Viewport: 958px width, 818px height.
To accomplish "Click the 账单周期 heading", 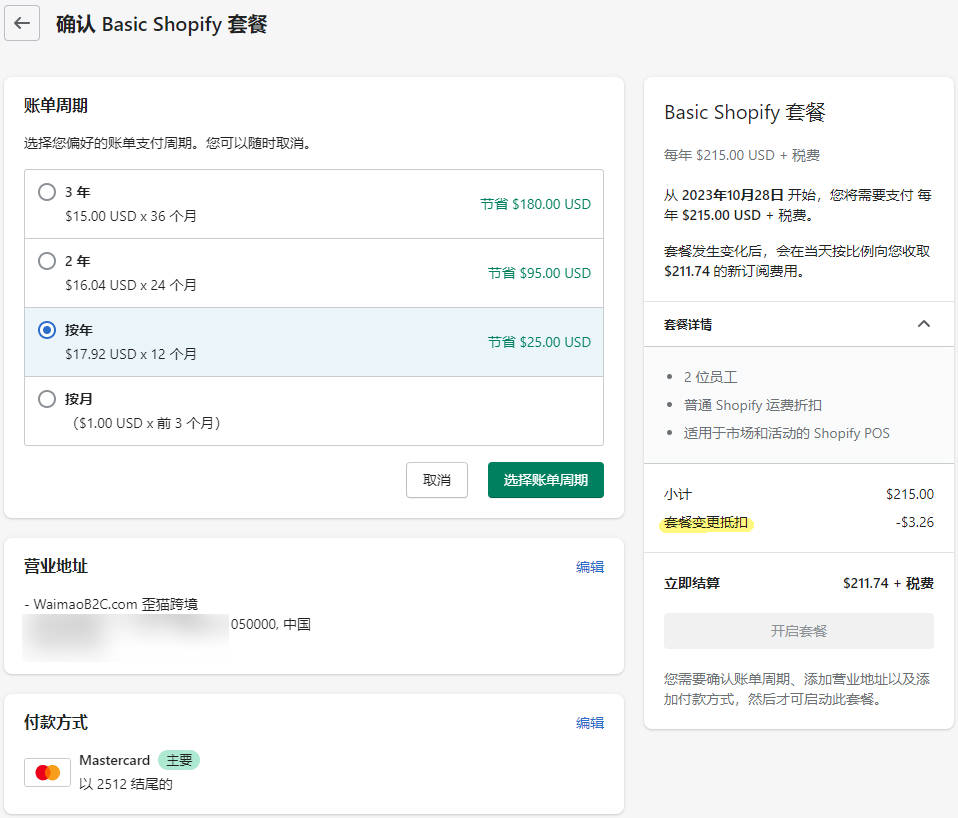I will pos(56,106).
